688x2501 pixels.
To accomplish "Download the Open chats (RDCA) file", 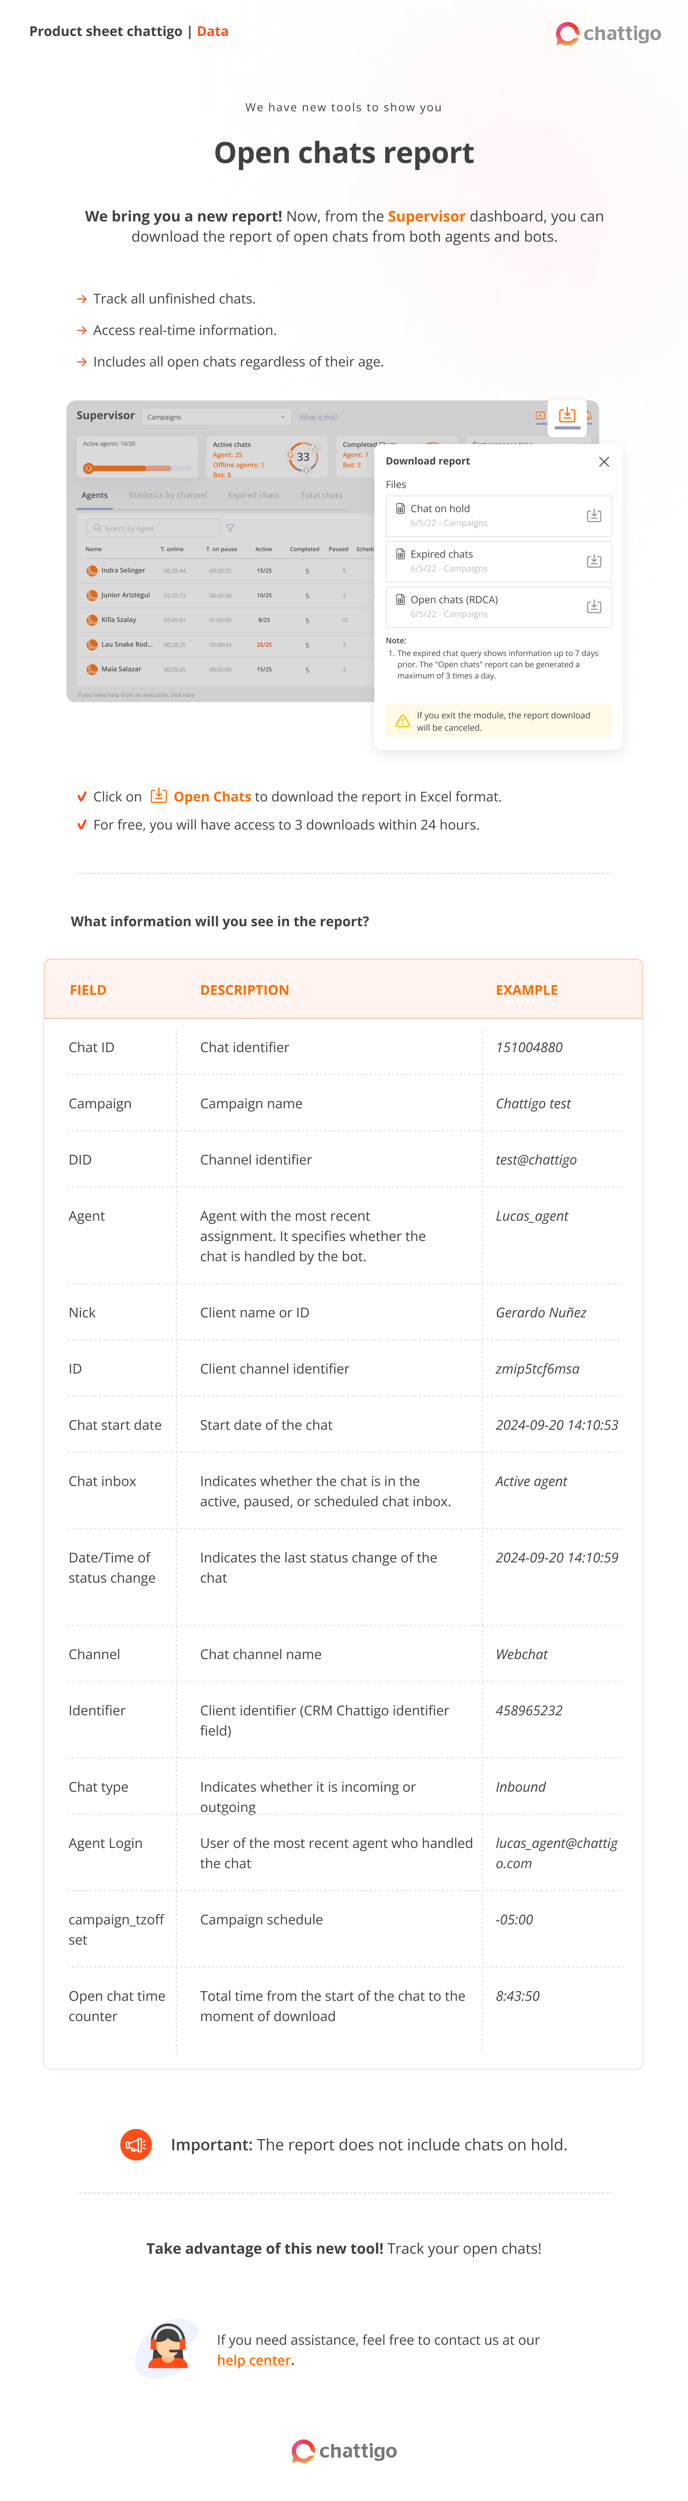I will [593, 607].
